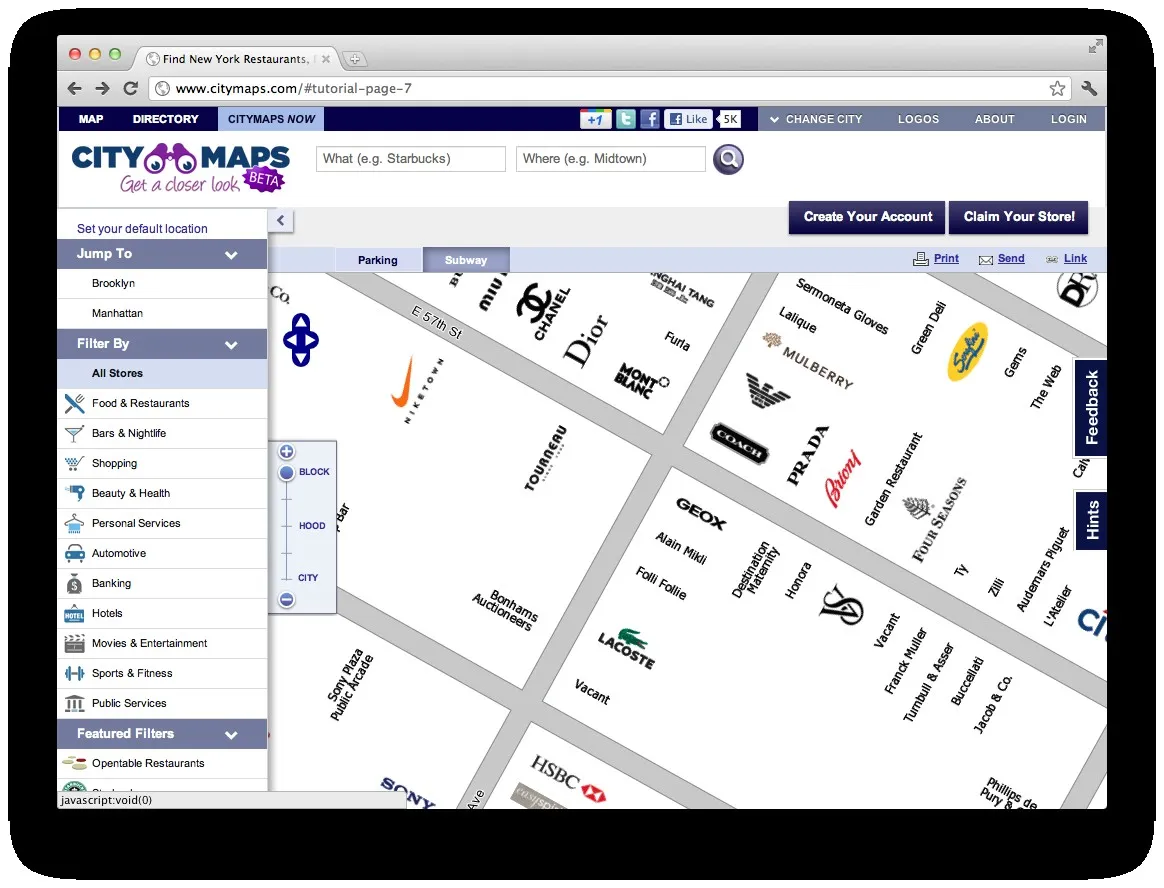
Task: Click the Lacoste crocodile logo
Action: 627,648
